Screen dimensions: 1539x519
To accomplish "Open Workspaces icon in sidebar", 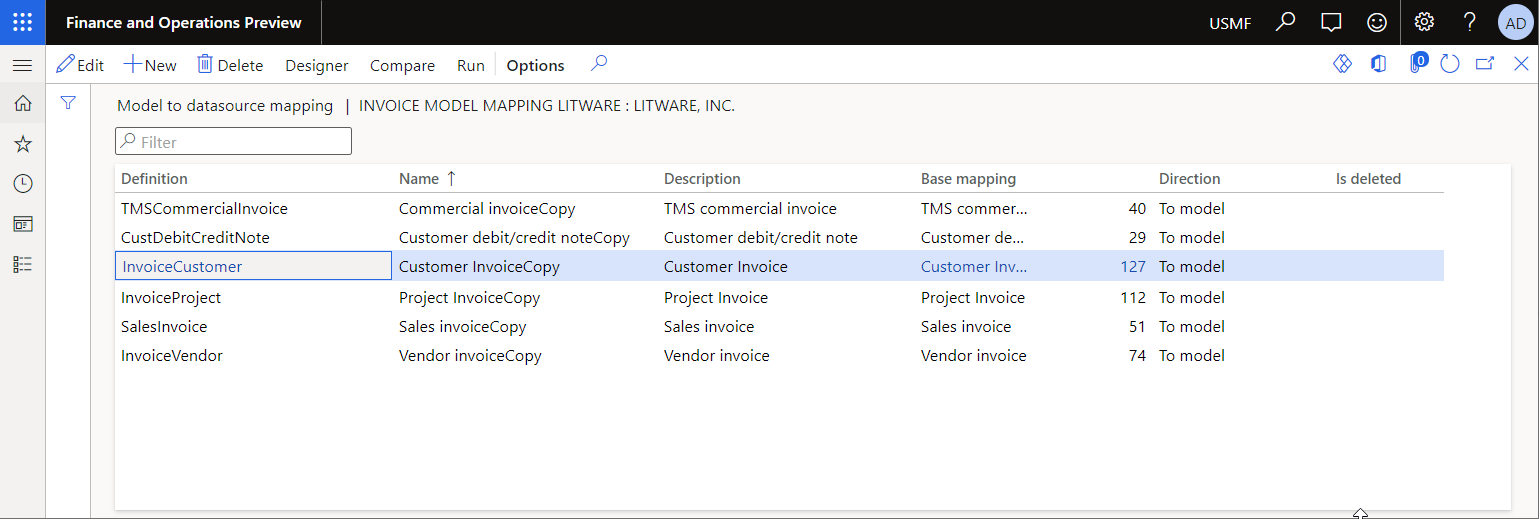I will 22,224.
